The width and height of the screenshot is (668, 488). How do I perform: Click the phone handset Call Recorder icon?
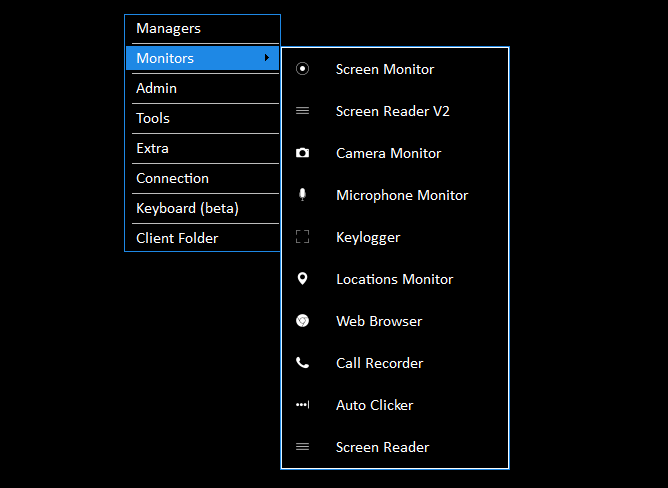tap(303, 363)
